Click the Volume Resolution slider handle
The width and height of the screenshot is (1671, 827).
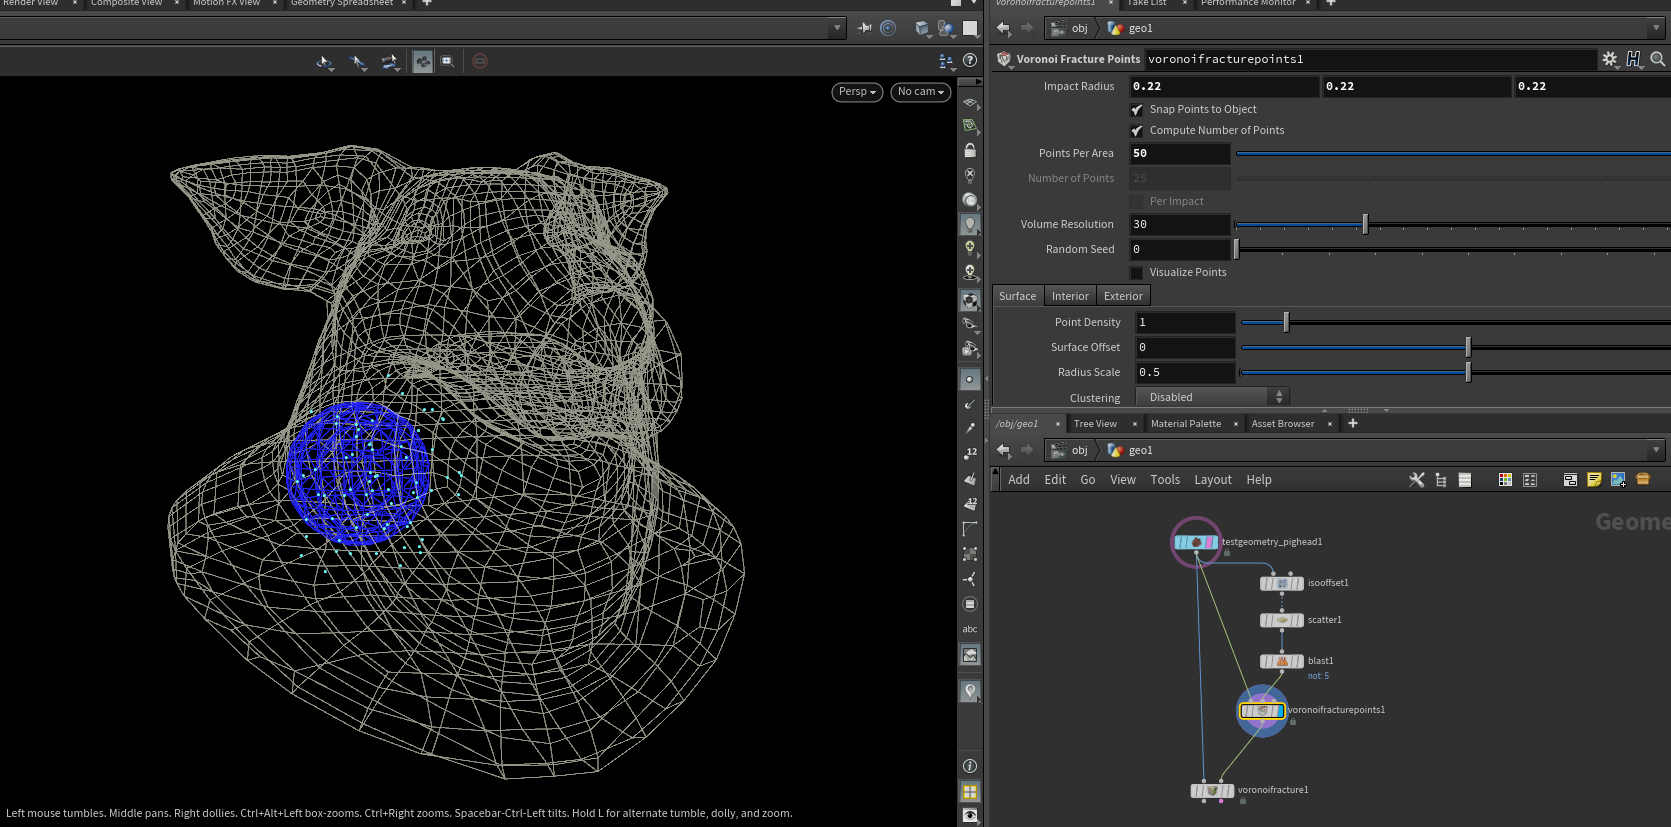click(x=1365, y=225)
